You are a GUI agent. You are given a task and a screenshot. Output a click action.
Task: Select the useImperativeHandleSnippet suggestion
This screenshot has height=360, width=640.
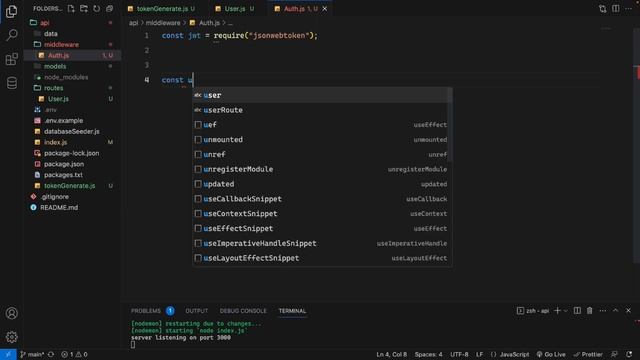(x=322, y=243)
